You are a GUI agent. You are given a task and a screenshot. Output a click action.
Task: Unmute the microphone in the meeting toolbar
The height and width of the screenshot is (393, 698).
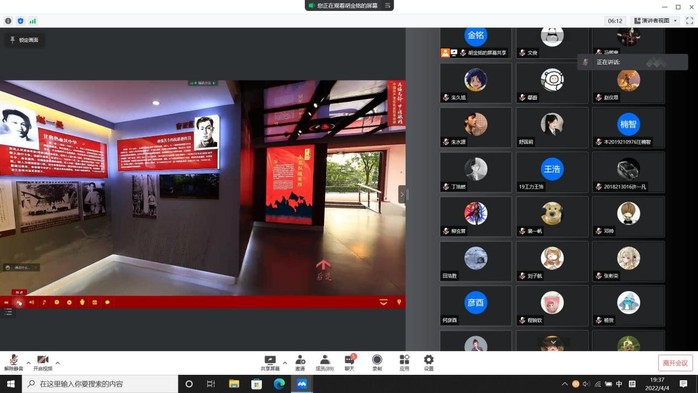pos(13,362)
